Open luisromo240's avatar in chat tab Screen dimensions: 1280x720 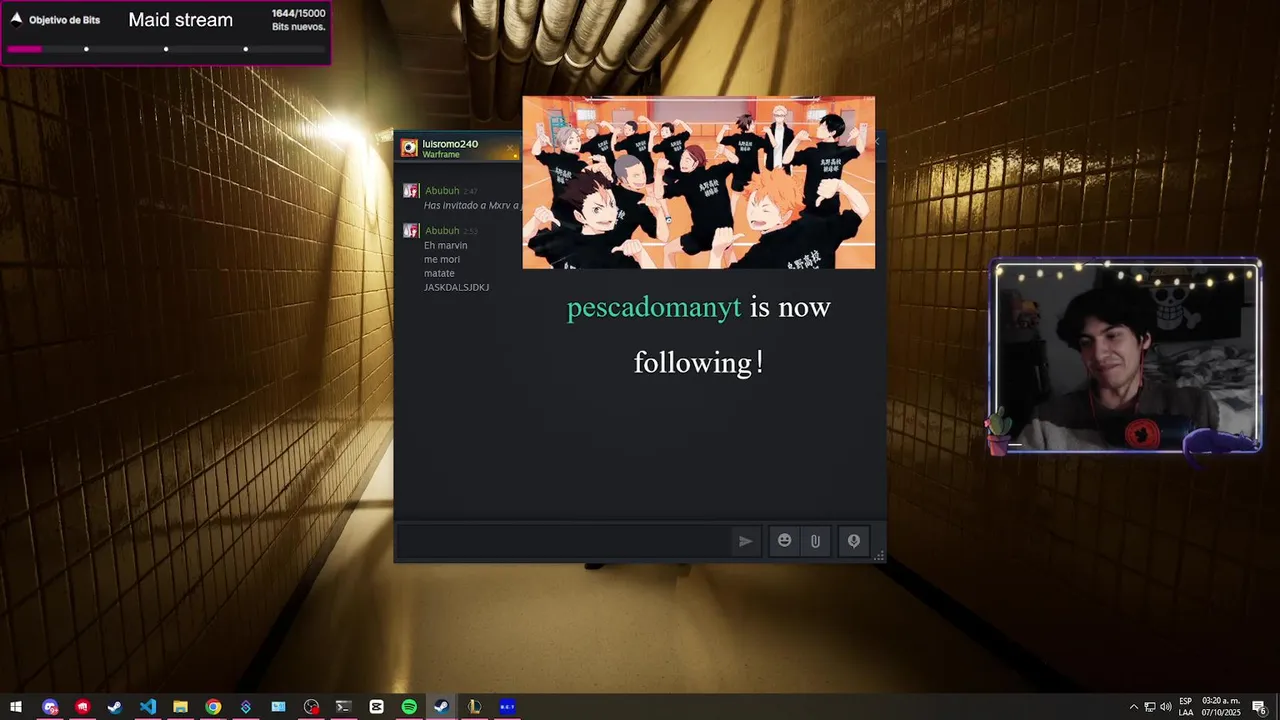[x=409, y=148]
